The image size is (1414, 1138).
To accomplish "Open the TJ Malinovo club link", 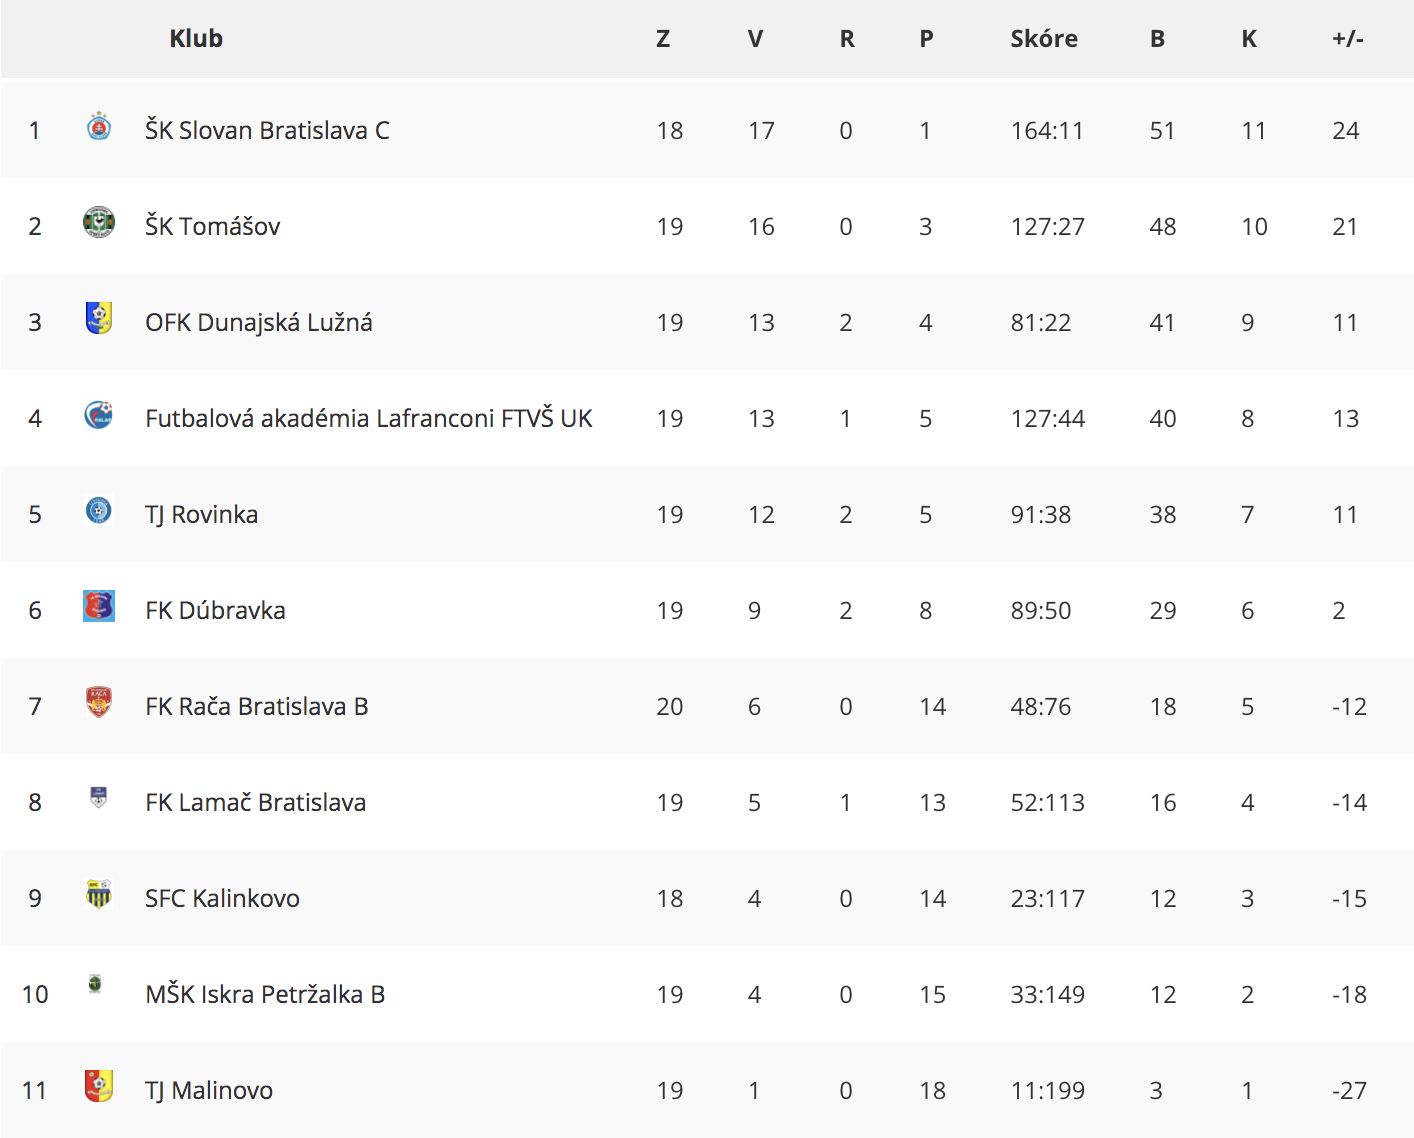I will 209,1090.
